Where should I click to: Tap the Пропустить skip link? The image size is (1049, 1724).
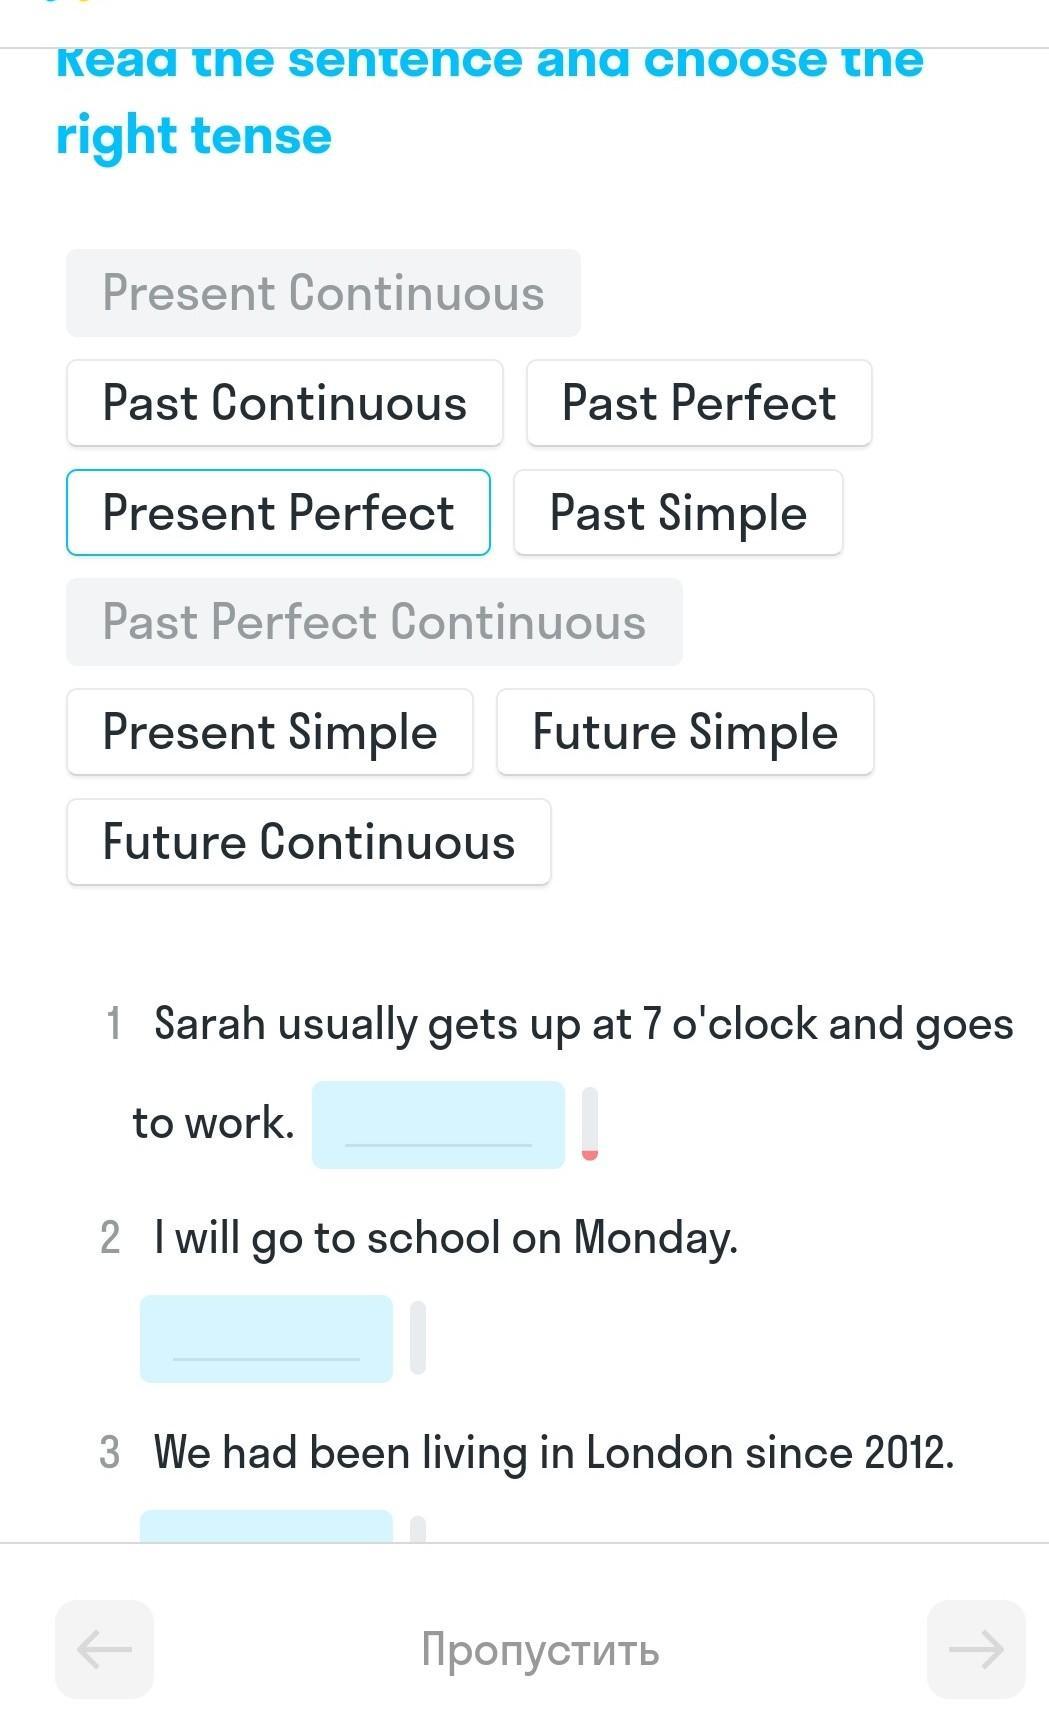tap(540, 1649)
